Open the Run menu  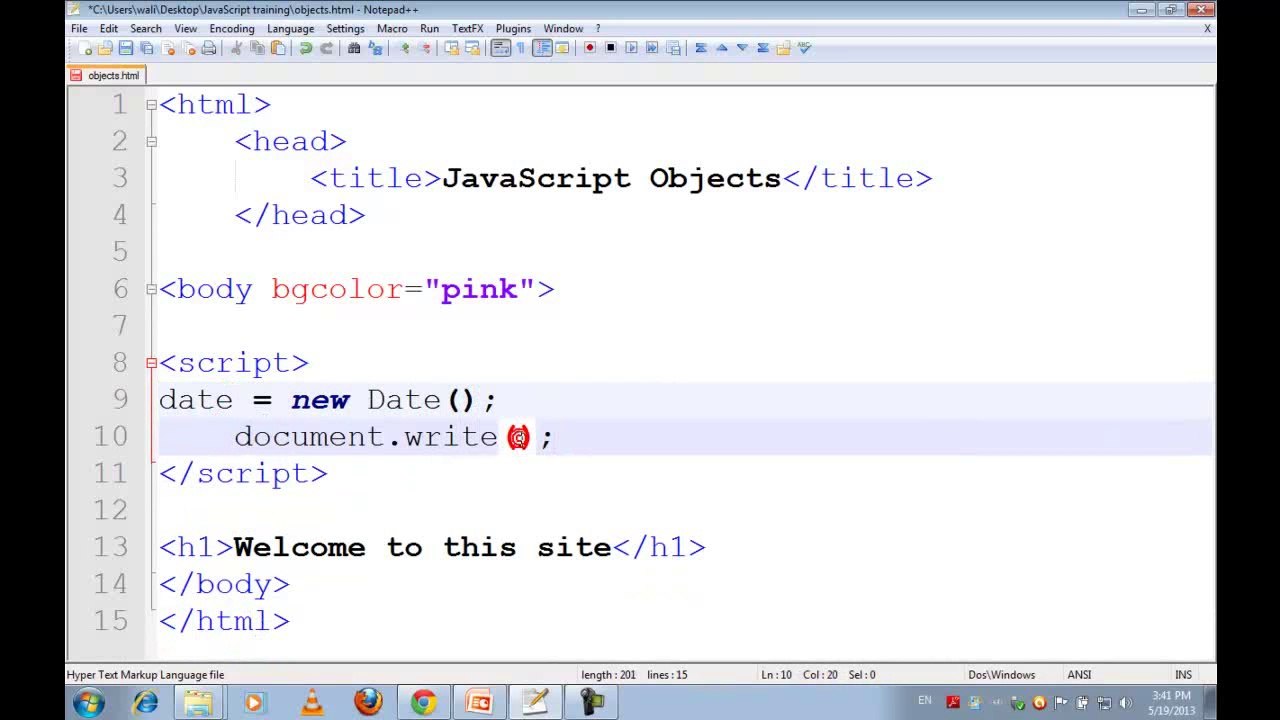pos(430,28)
